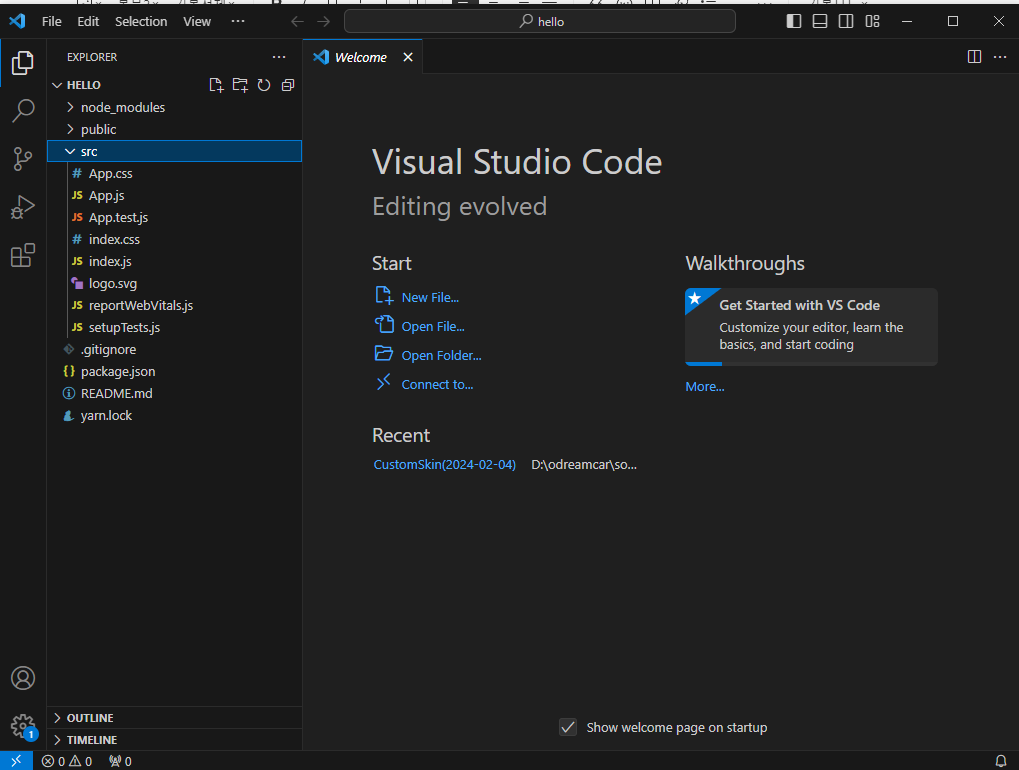The width and height of the screenshot is (1019, 770).
Task: Open App.css file
Action: (174, 173)
